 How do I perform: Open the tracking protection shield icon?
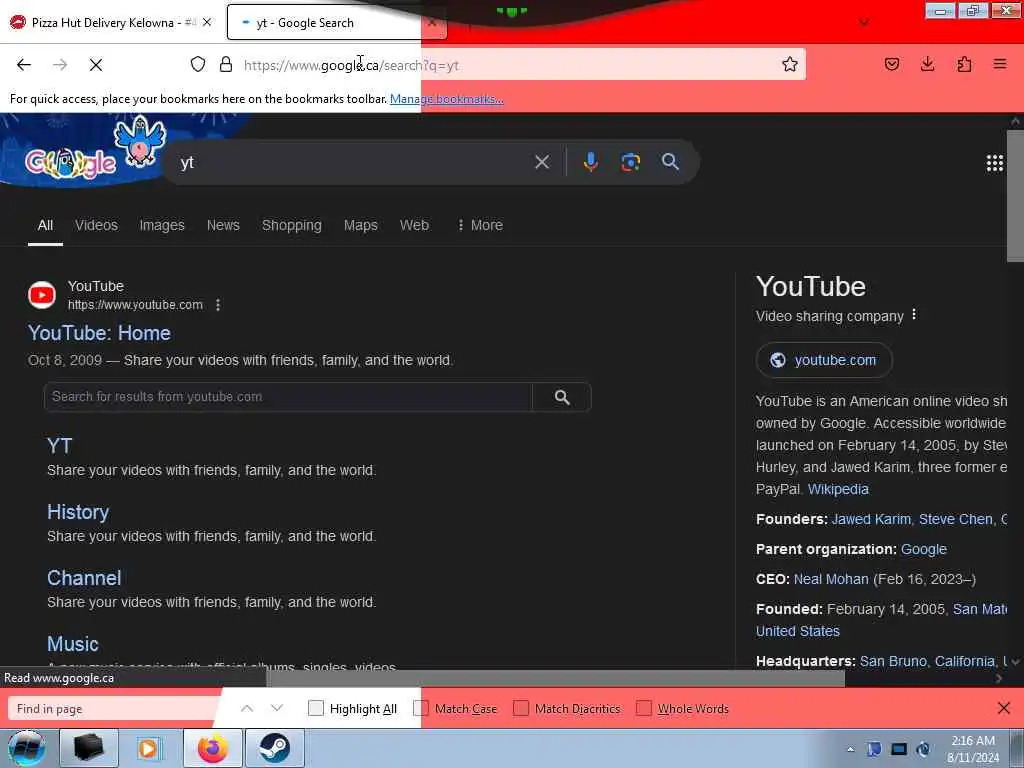coord(198,64)
